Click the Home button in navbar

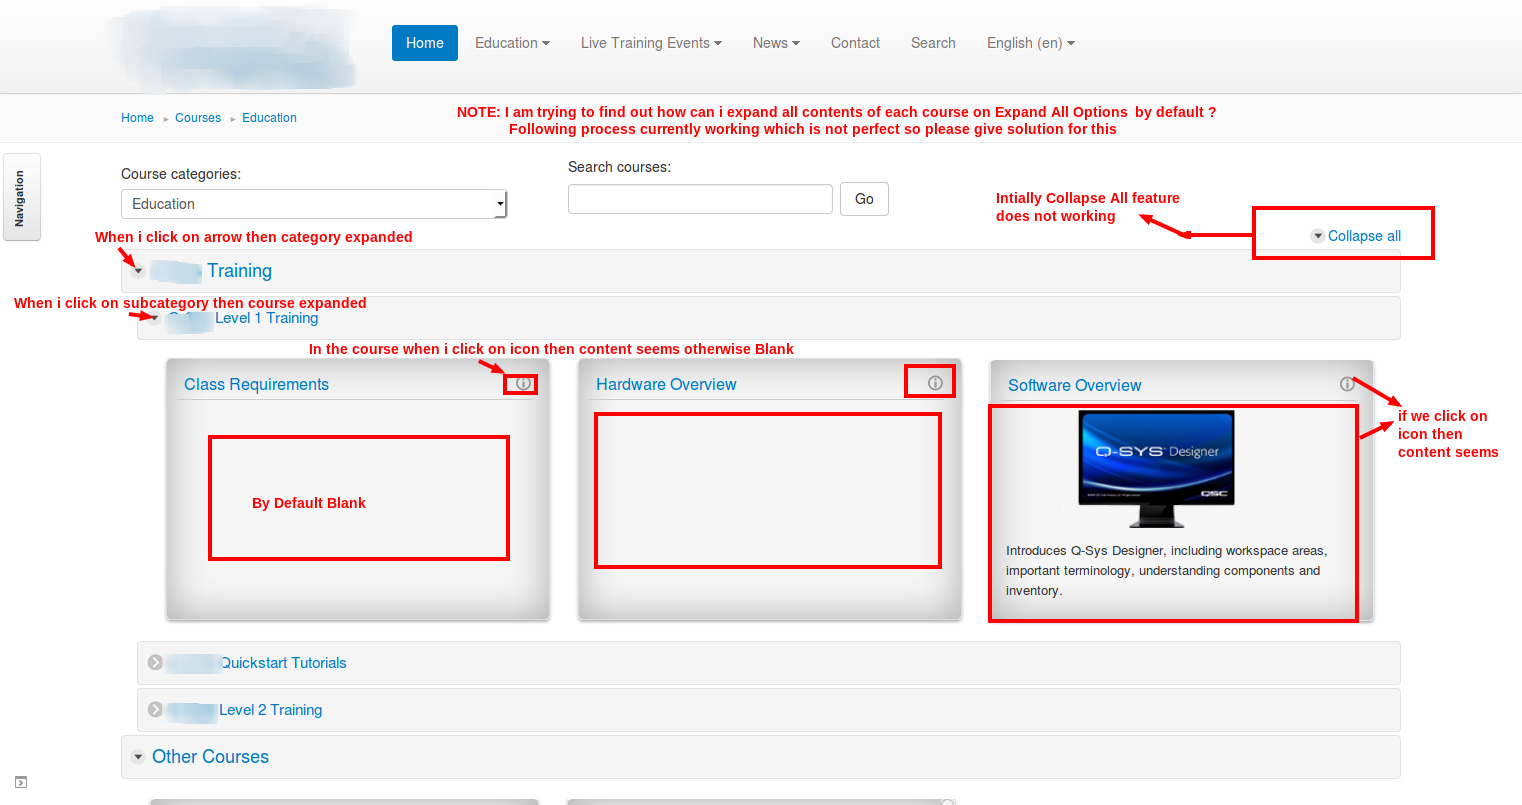425,43
